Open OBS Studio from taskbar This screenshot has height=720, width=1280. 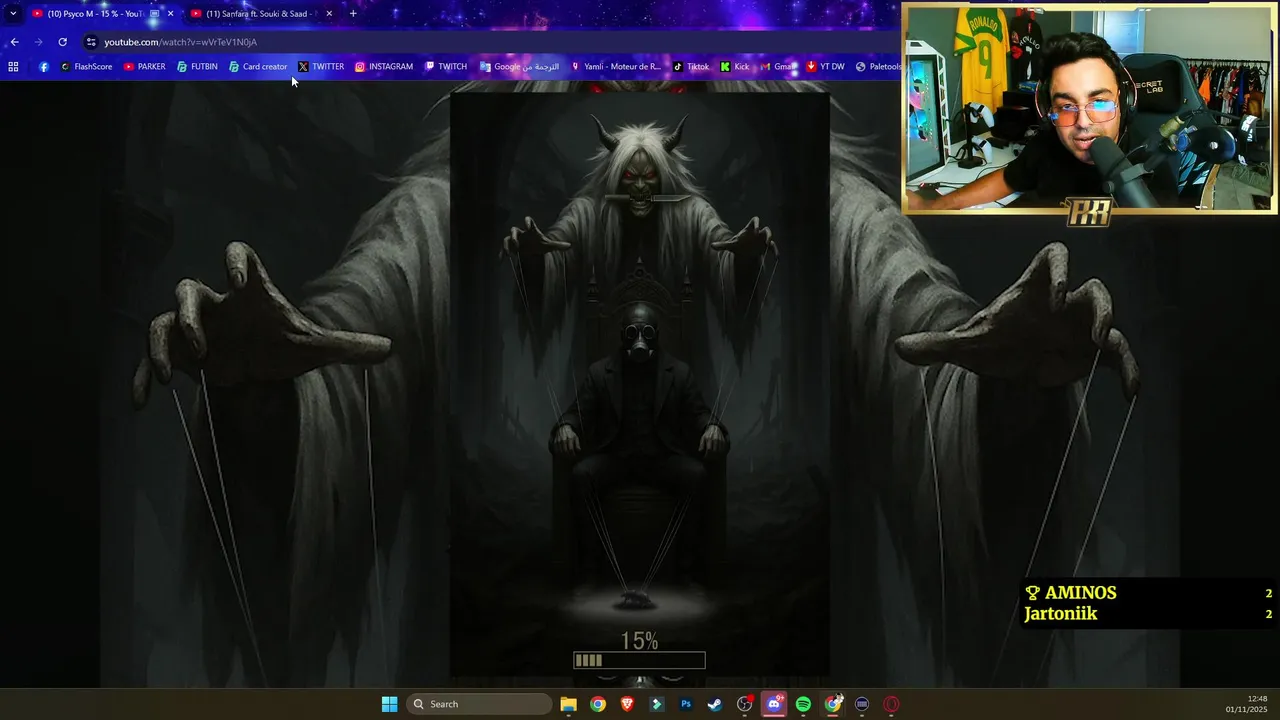pos(745,704)
